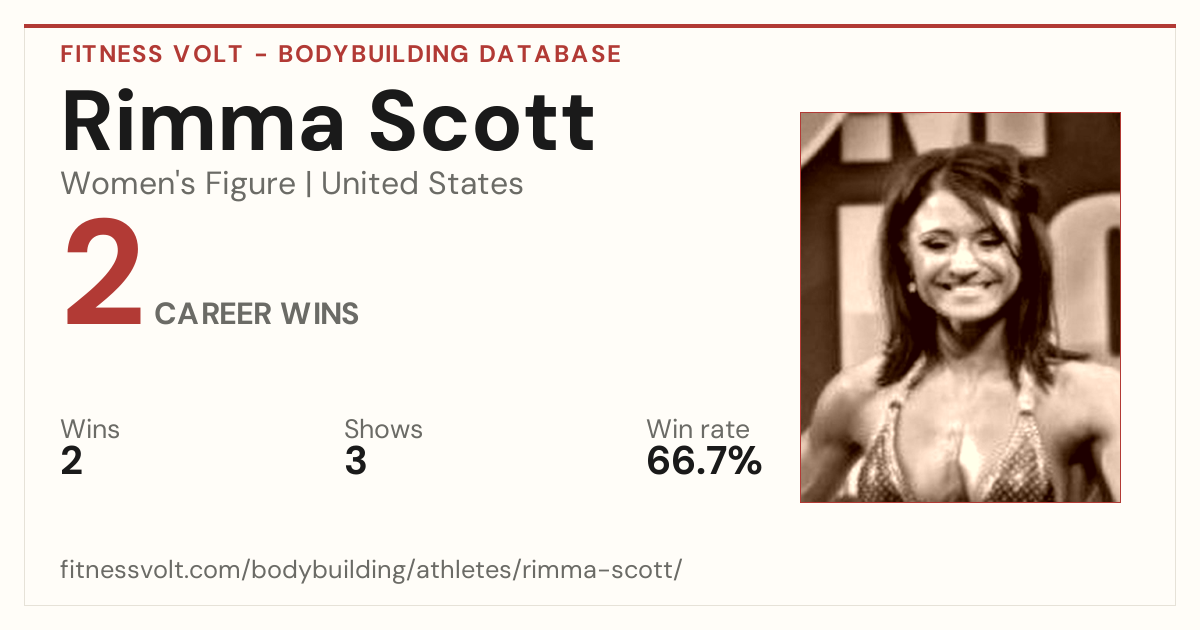1200x630 pixels.
Task: Select the Rimma Scott name heading
Action: click(328, 121)
